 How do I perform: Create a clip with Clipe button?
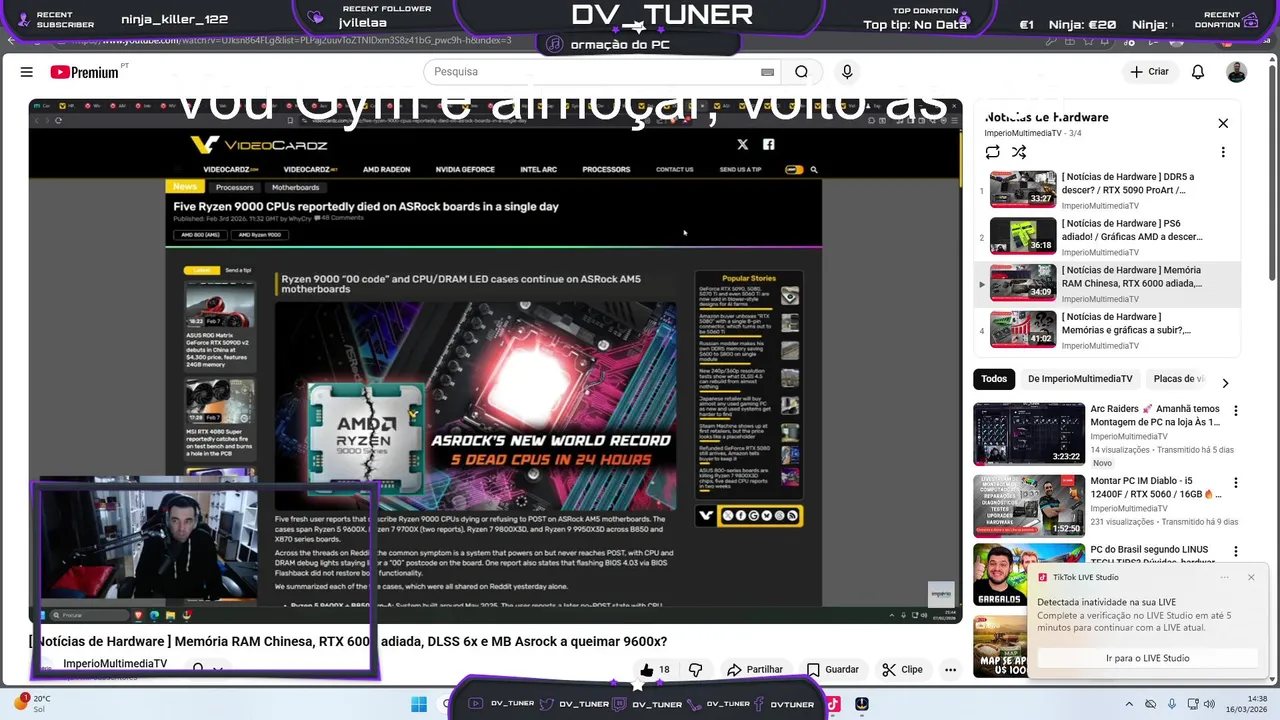903,669
